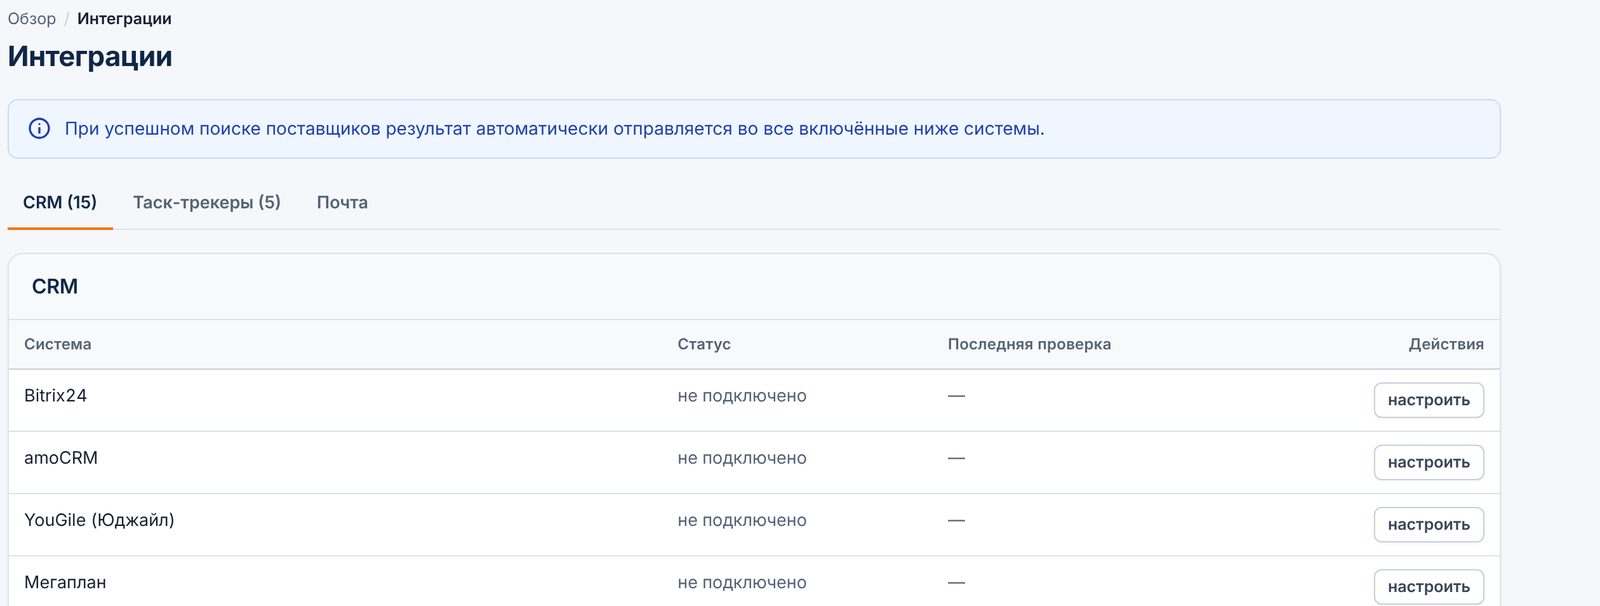Click the не подключено status for YouGile
Viewport: 1600px width, 606px height.
742,520
